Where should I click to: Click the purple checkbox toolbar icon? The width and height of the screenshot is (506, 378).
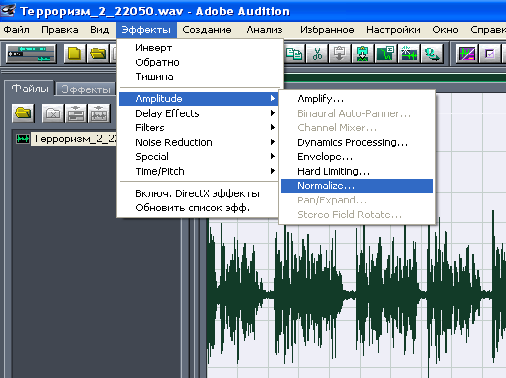pos(489,53)
